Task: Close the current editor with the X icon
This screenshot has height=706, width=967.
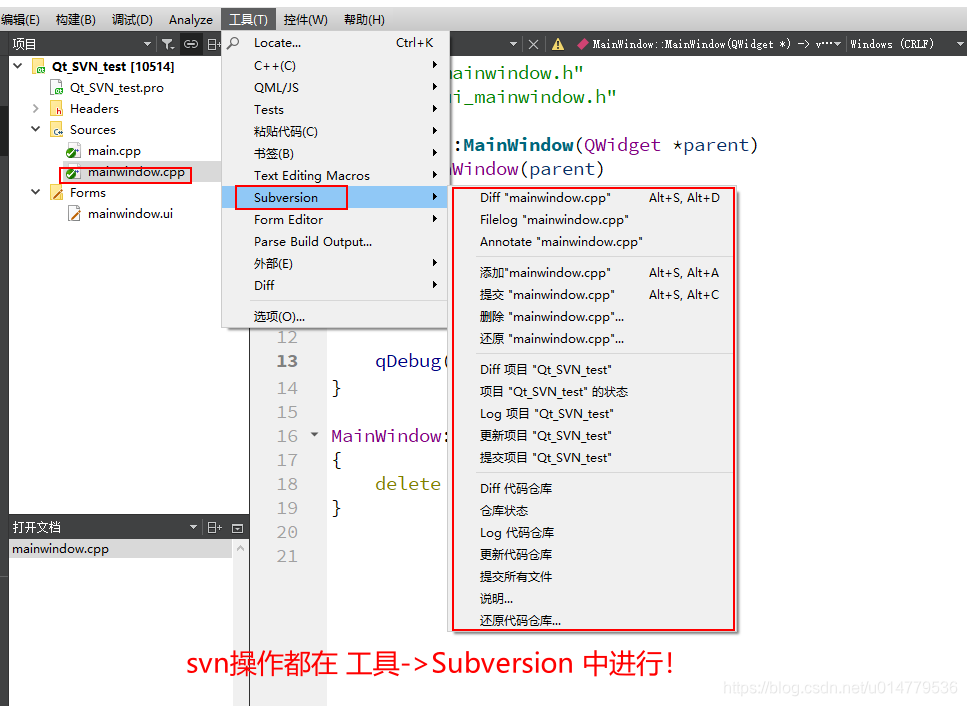Action: click(535, 43)
